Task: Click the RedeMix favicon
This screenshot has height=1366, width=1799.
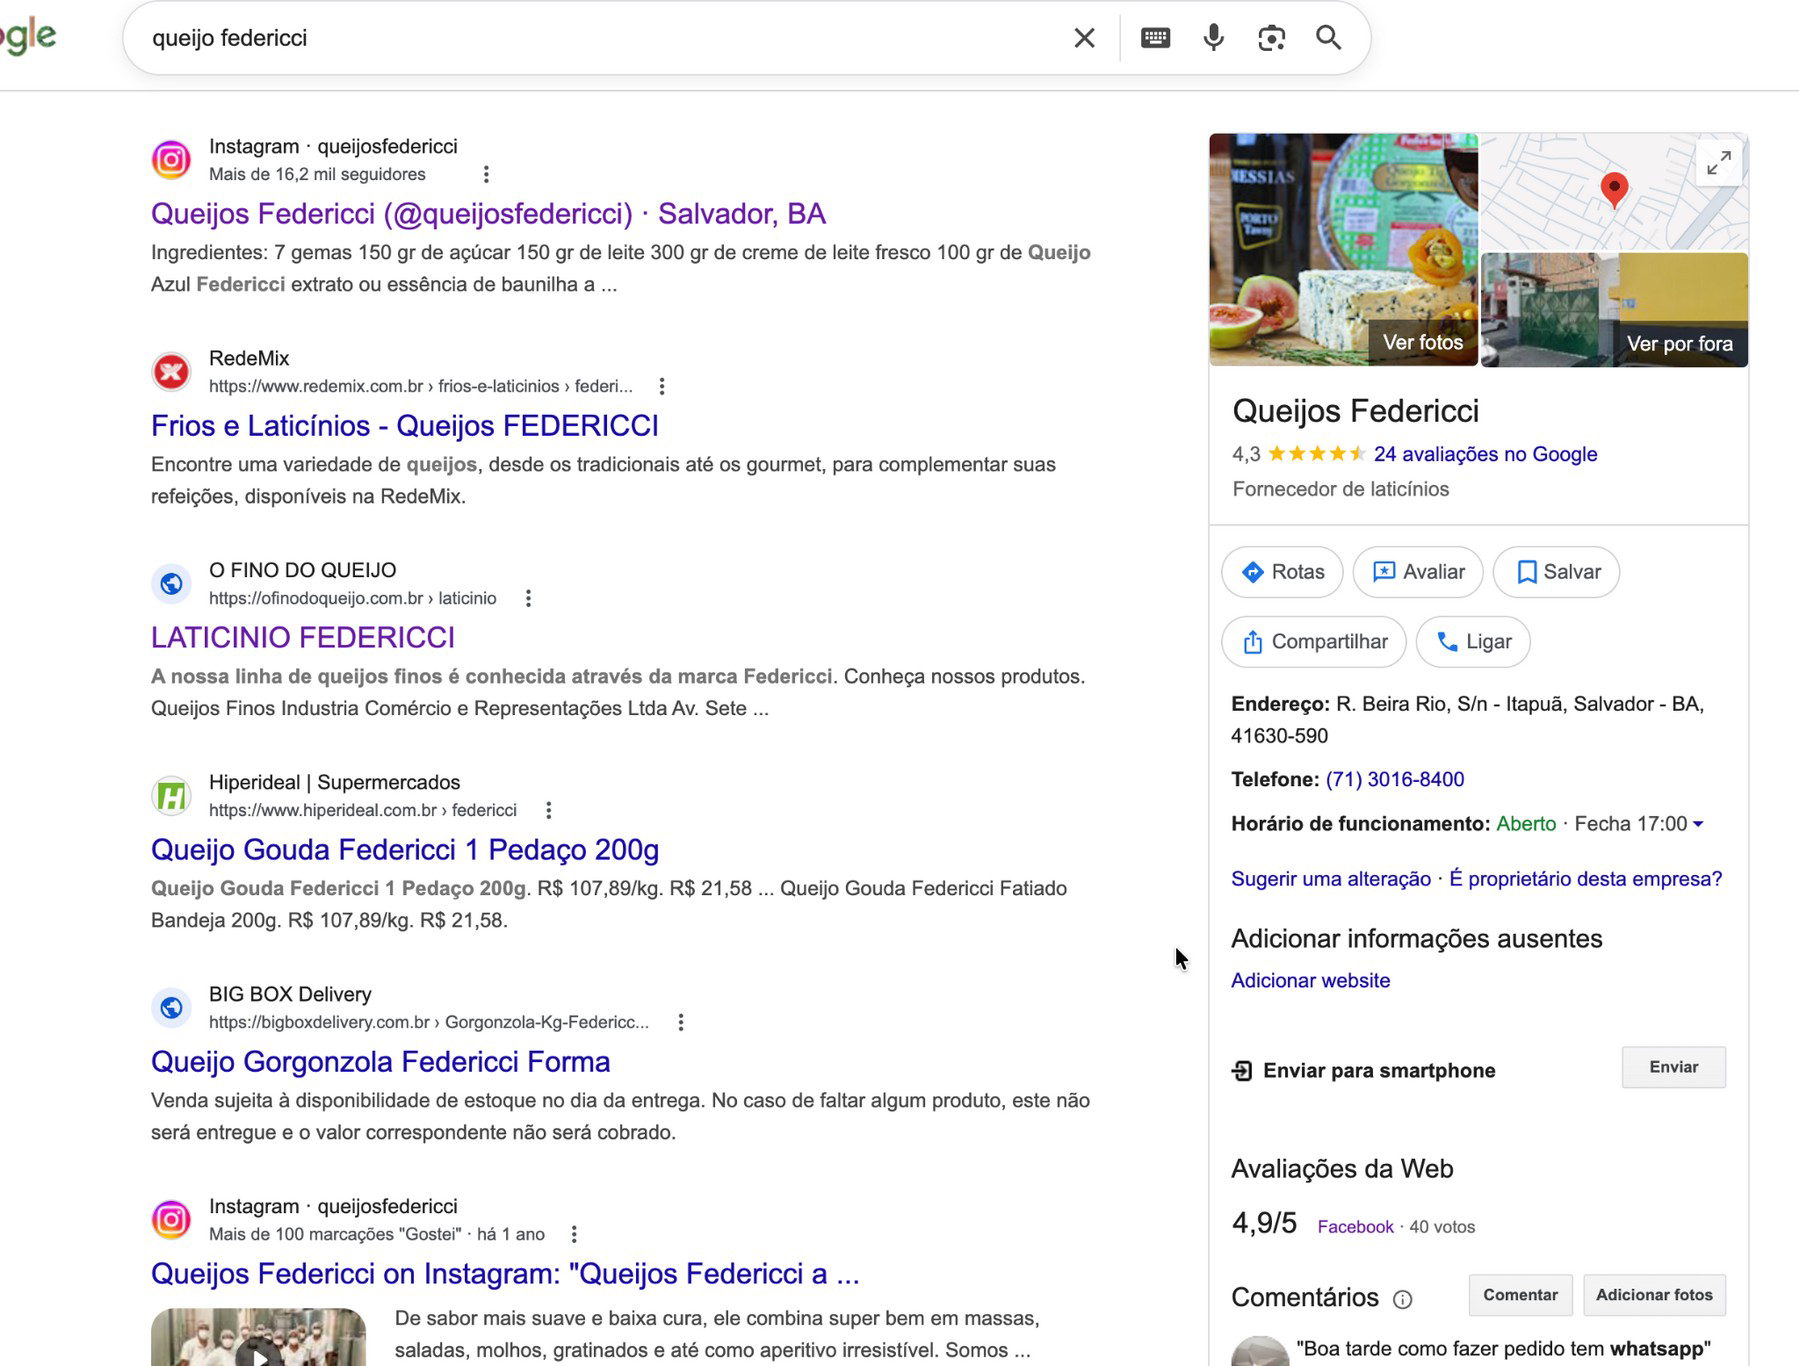Action: pos(171,372)
